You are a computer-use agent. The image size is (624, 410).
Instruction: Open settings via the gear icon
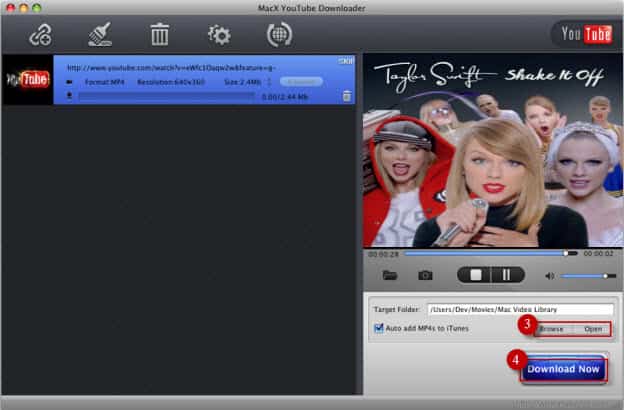[x=219, y=35]
